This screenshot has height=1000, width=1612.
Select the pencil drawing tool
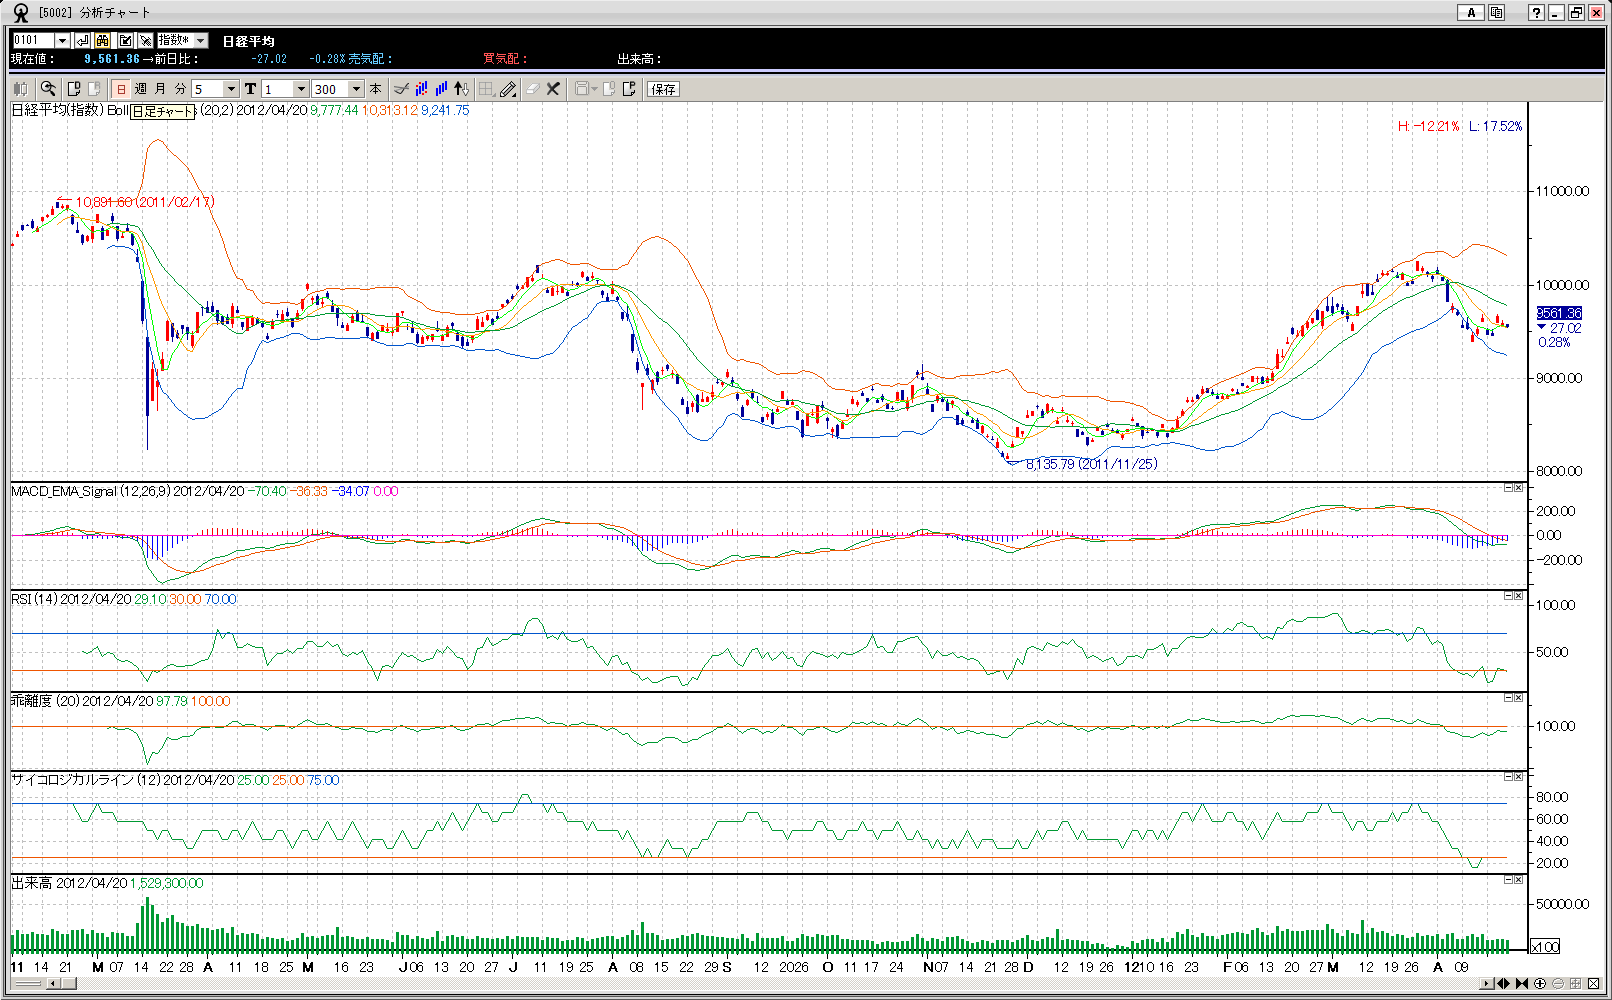point(508,89)
